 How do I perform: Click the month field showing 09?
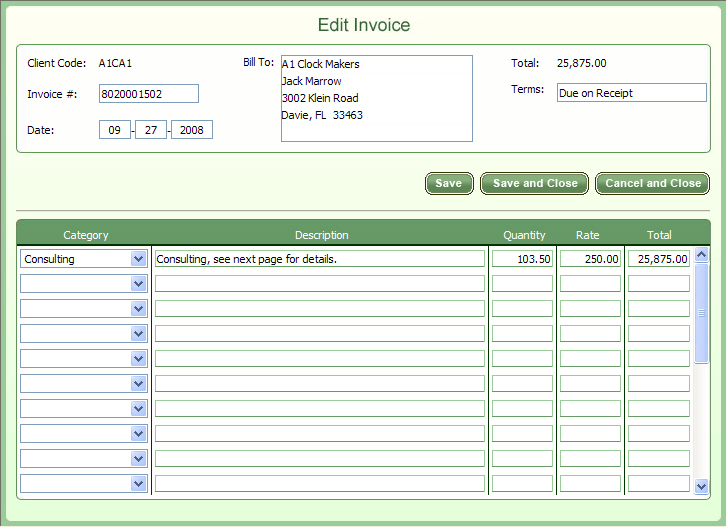click(x=115, y=130)
